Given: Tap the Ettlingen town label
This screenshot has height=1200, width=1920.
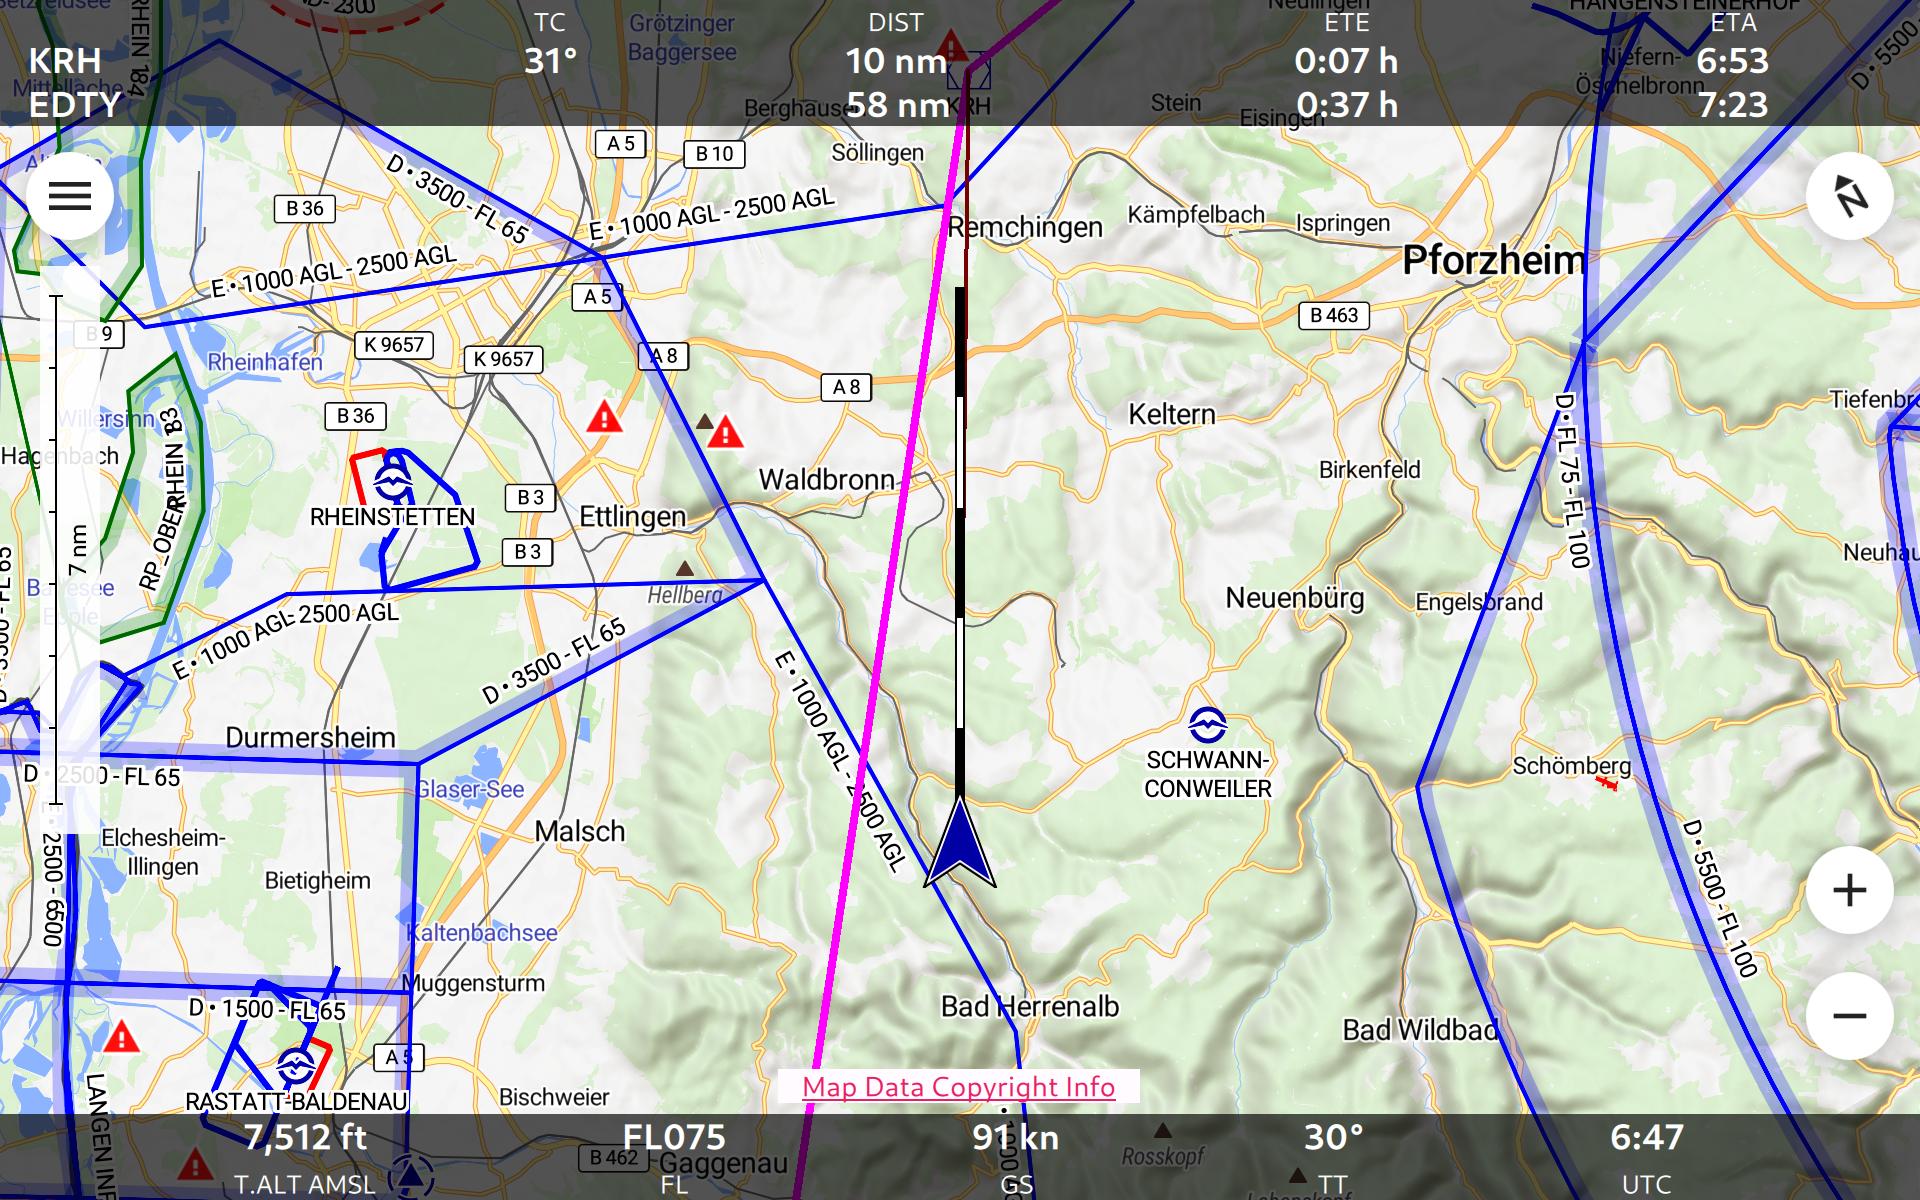Looking at the screenshot, I should click(x=633, y=517).
